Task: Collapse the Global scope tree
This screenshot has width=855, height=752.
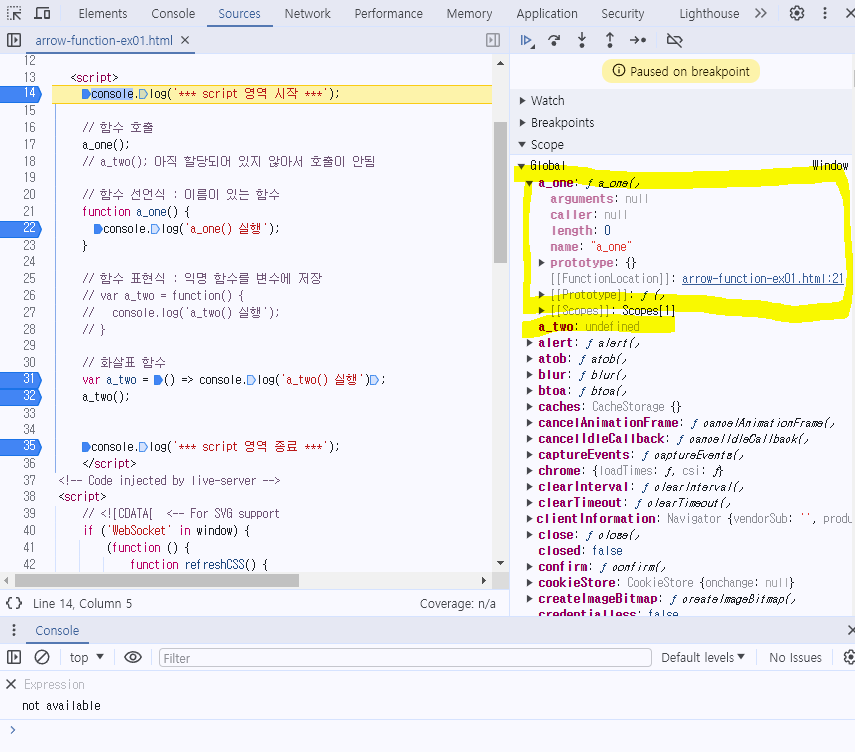Action: tap(521, 166)
